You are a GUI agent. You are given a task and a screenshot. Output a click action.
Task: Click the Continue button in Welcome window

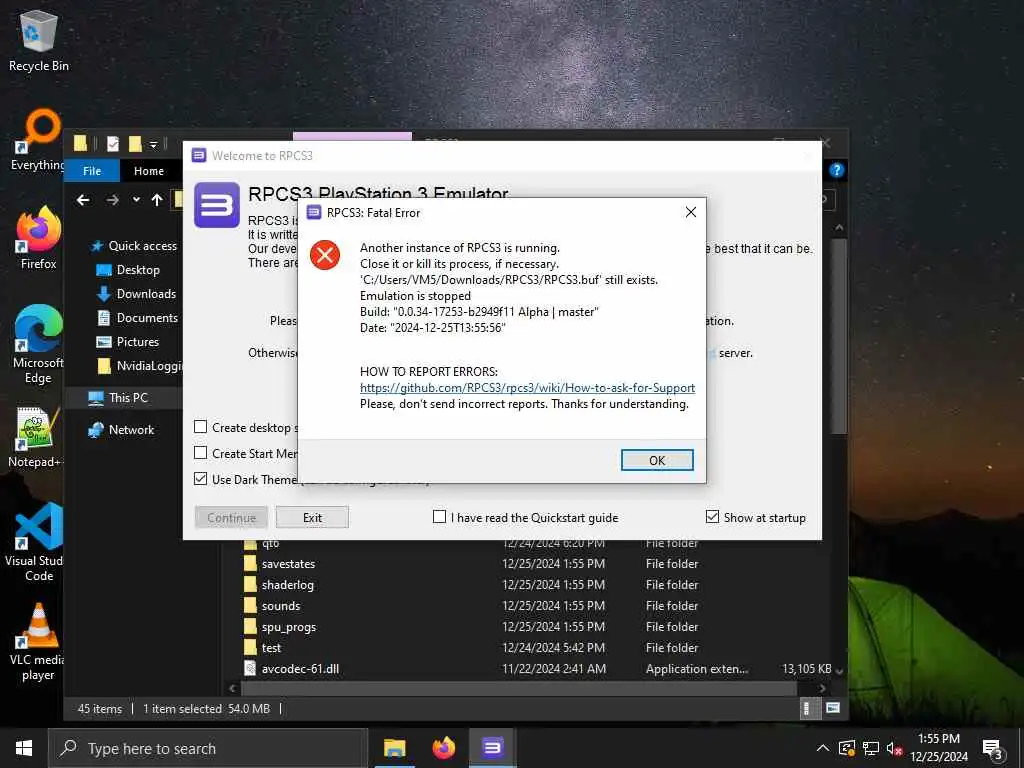231,517
